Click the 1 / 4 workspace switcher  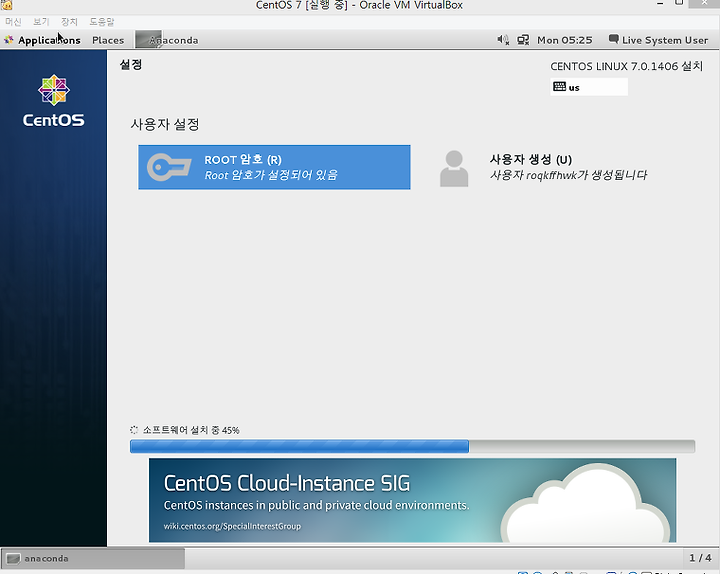pyautogui.click(x=700, y=558)
